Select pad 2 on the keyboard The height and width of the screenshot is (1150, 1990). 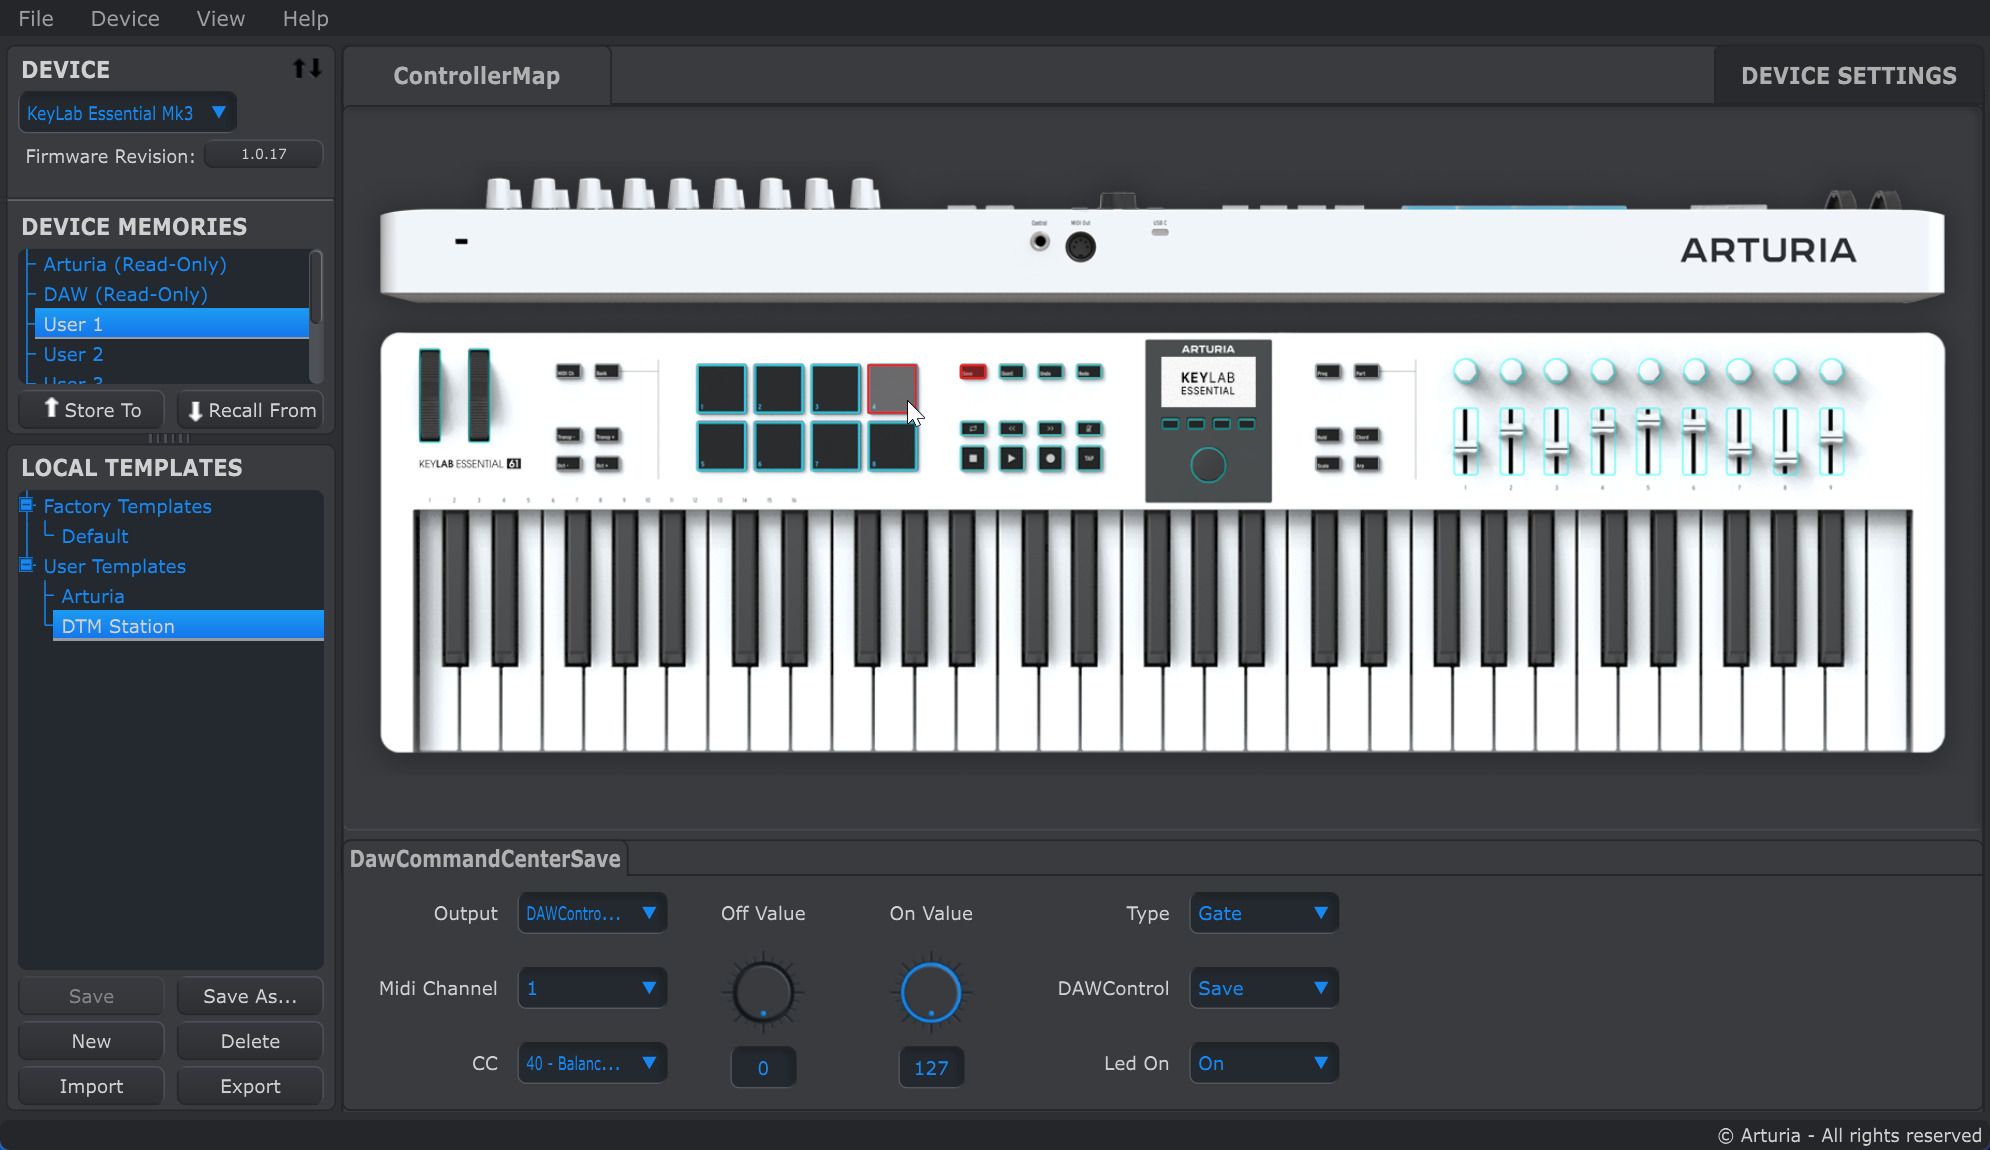point(778,389)
